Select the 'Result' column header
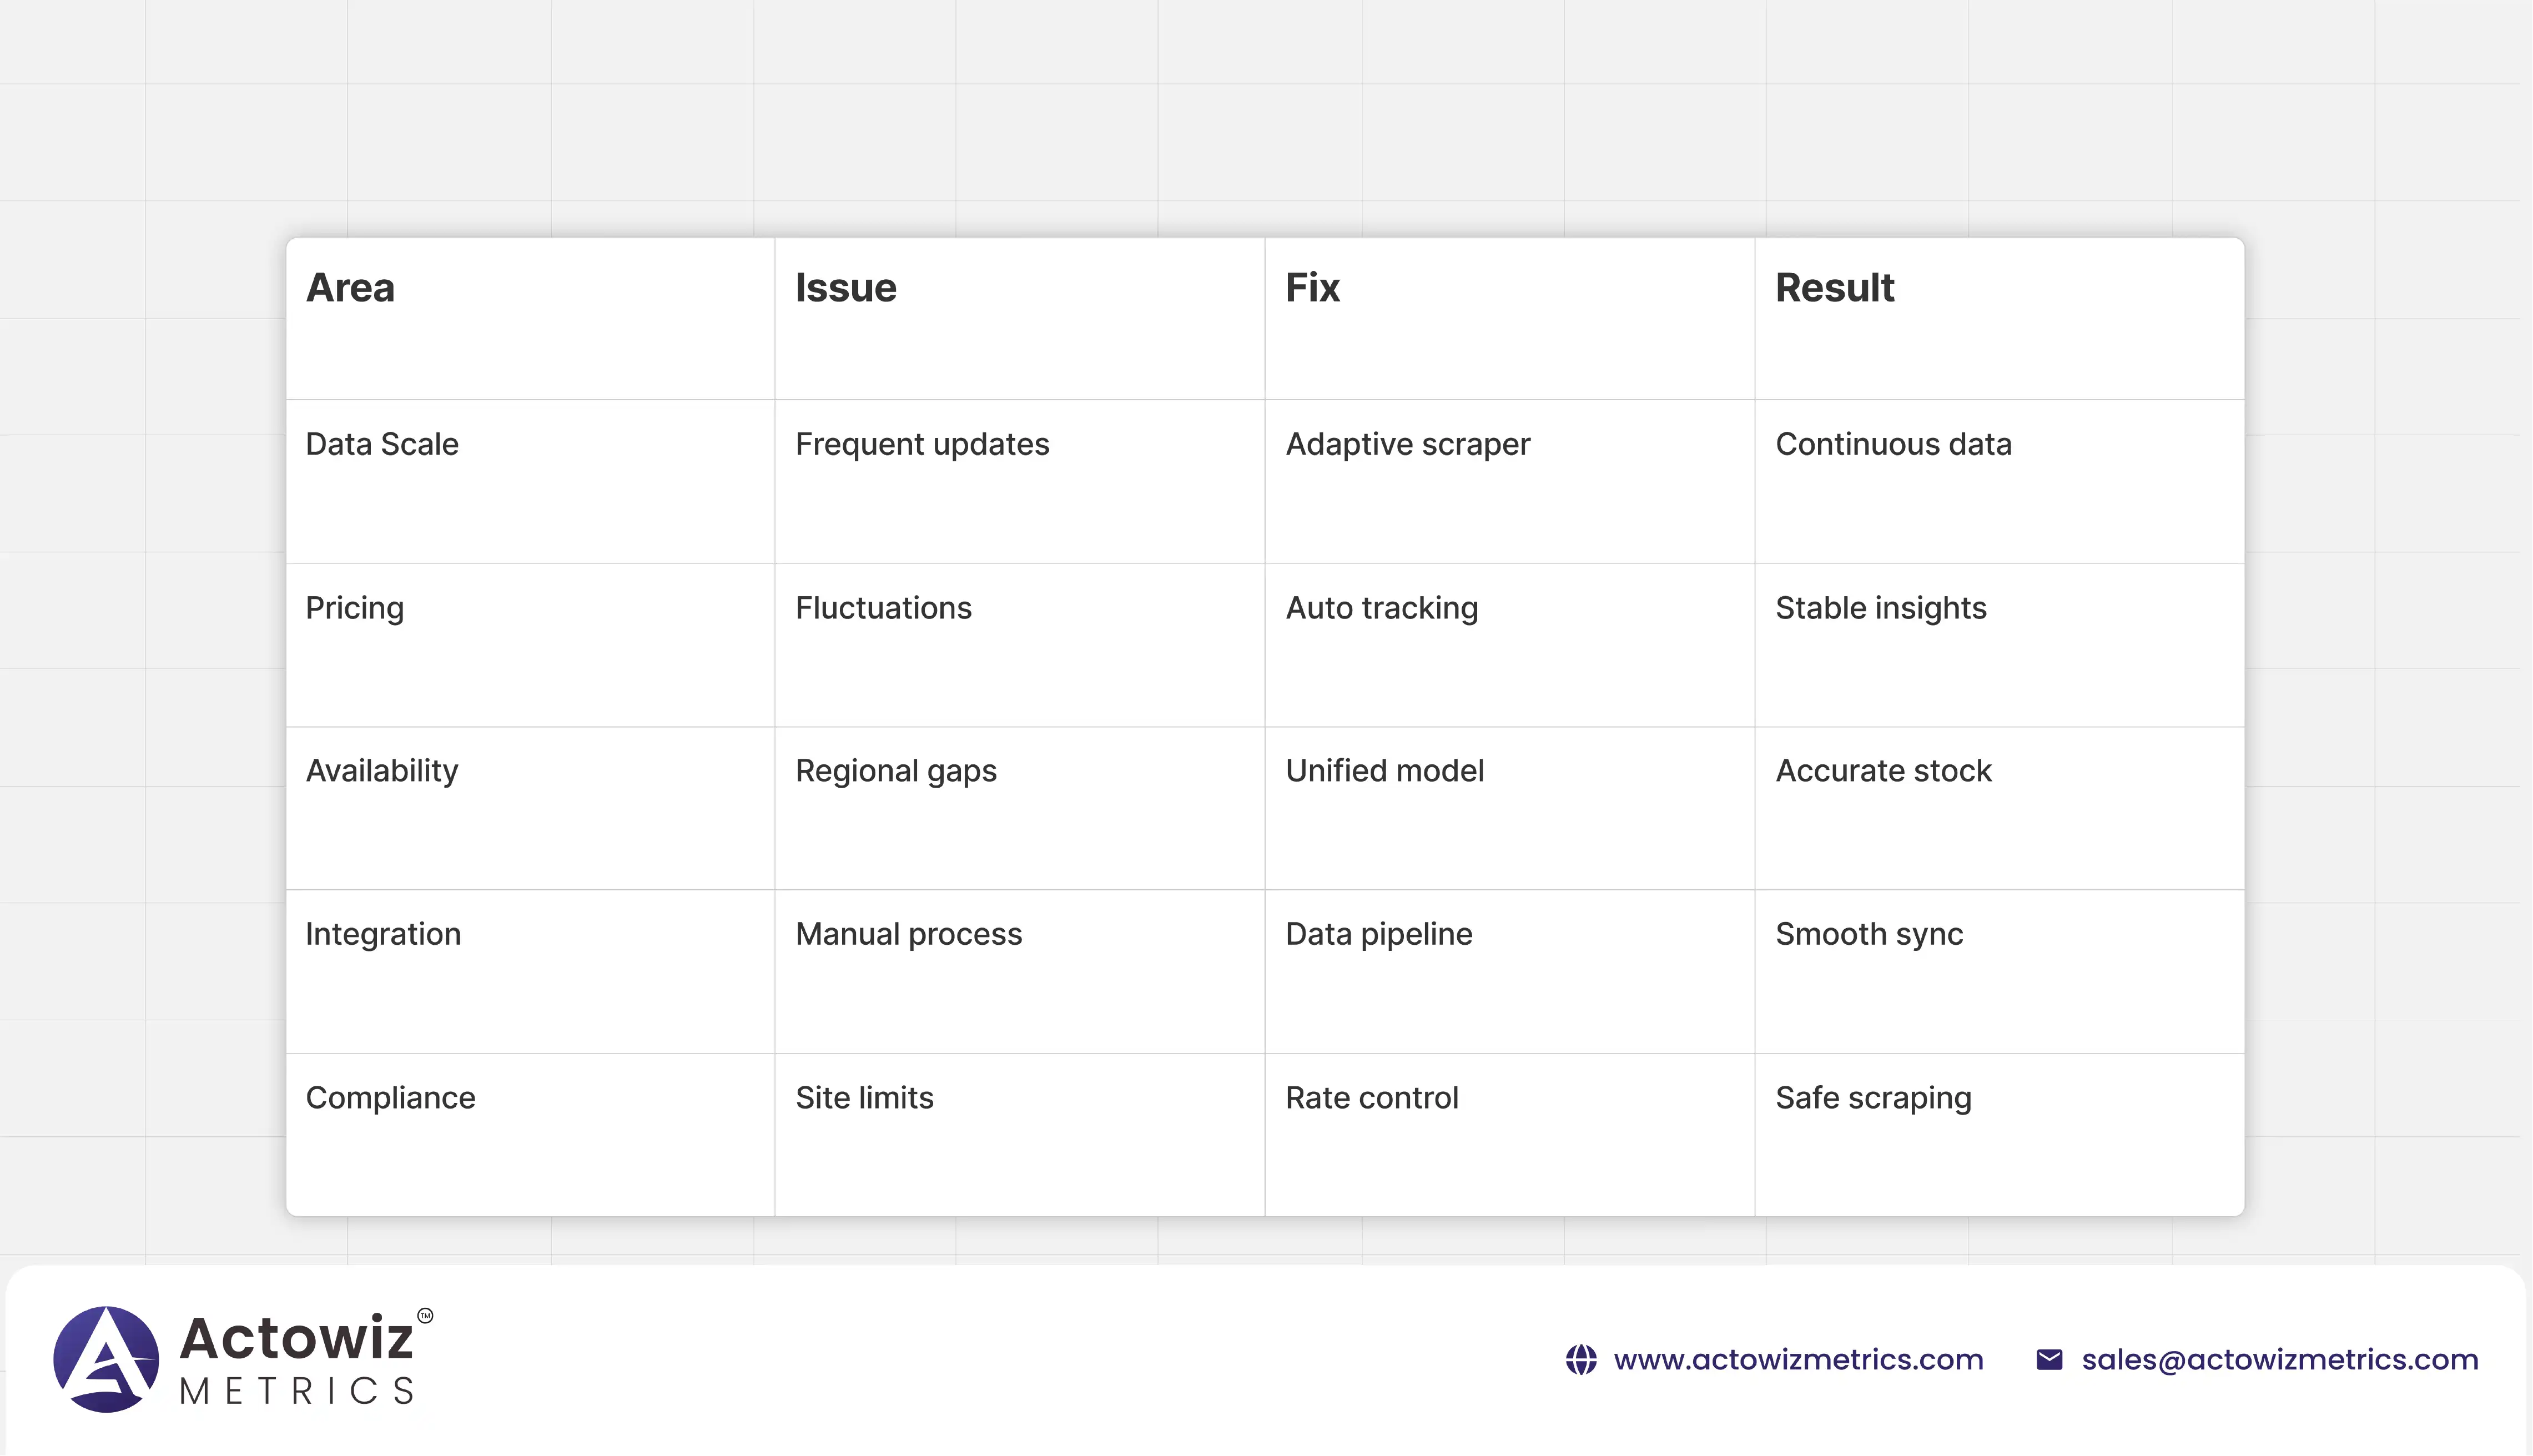This screenshot has width=2533, height=1456. click(1834, 288)
